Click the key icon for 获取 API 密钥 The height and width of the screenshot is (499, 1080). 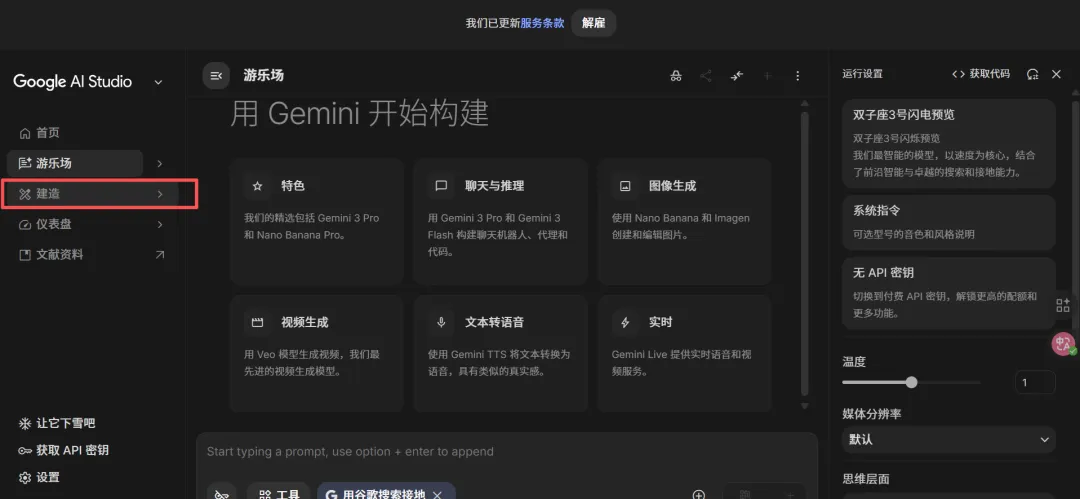(25, 450)
